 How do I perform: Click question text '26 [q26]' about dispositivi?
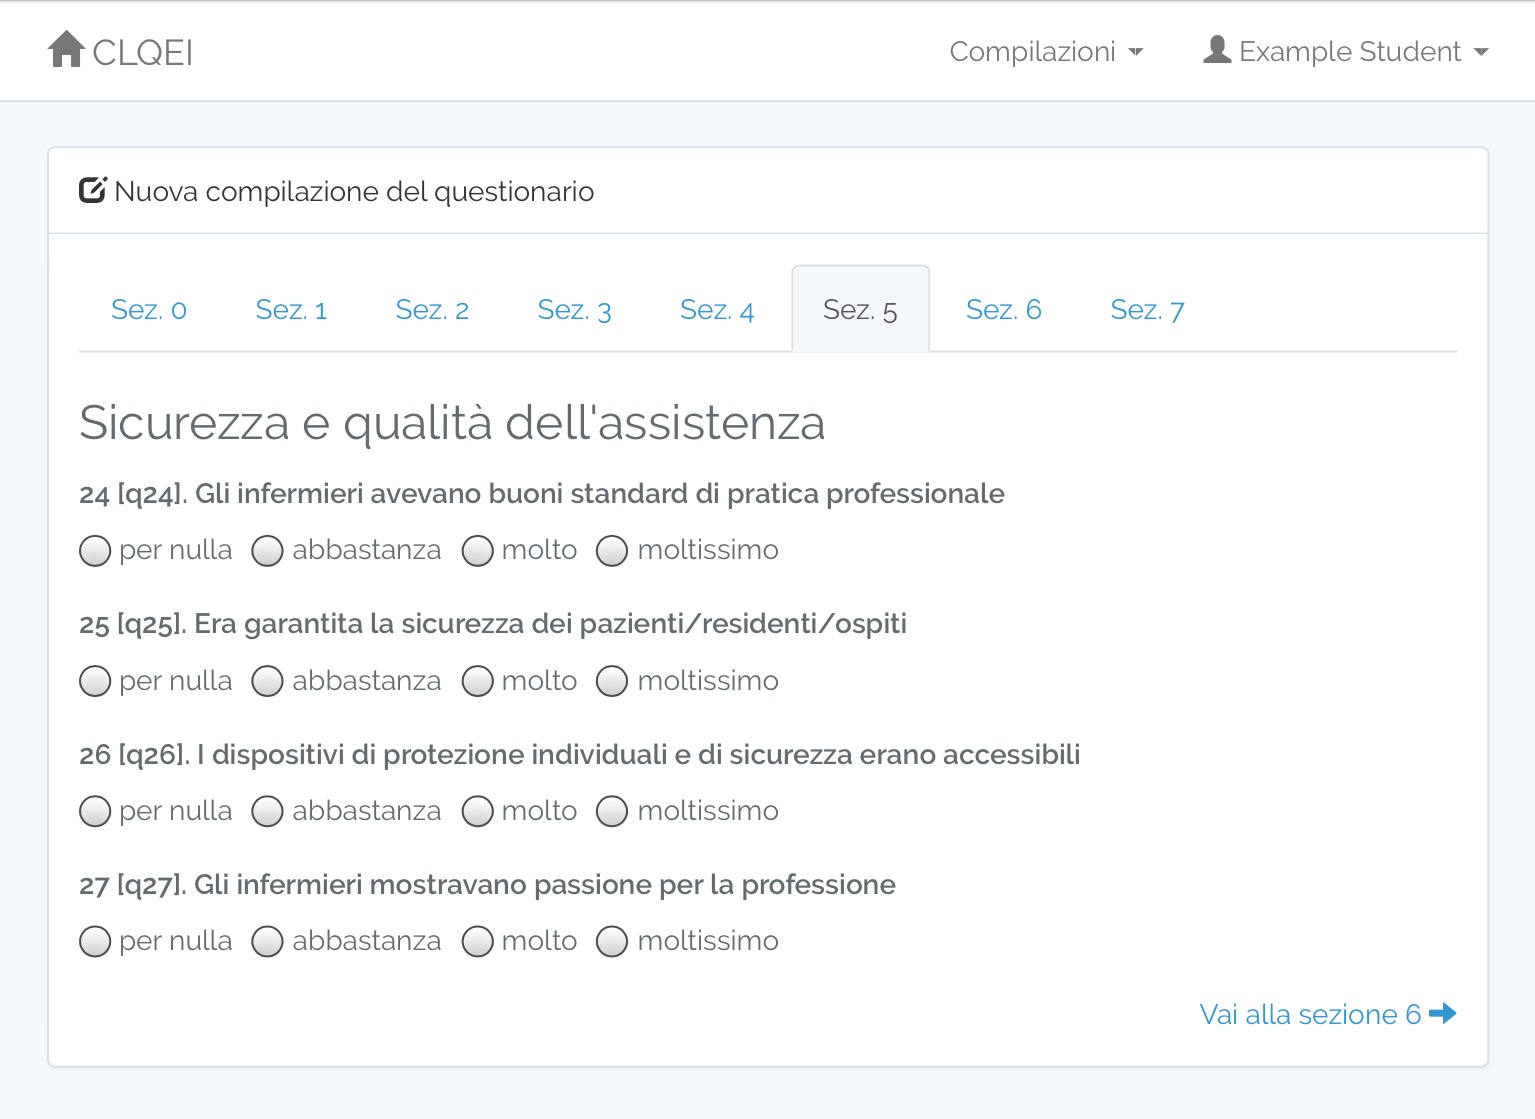580,755
